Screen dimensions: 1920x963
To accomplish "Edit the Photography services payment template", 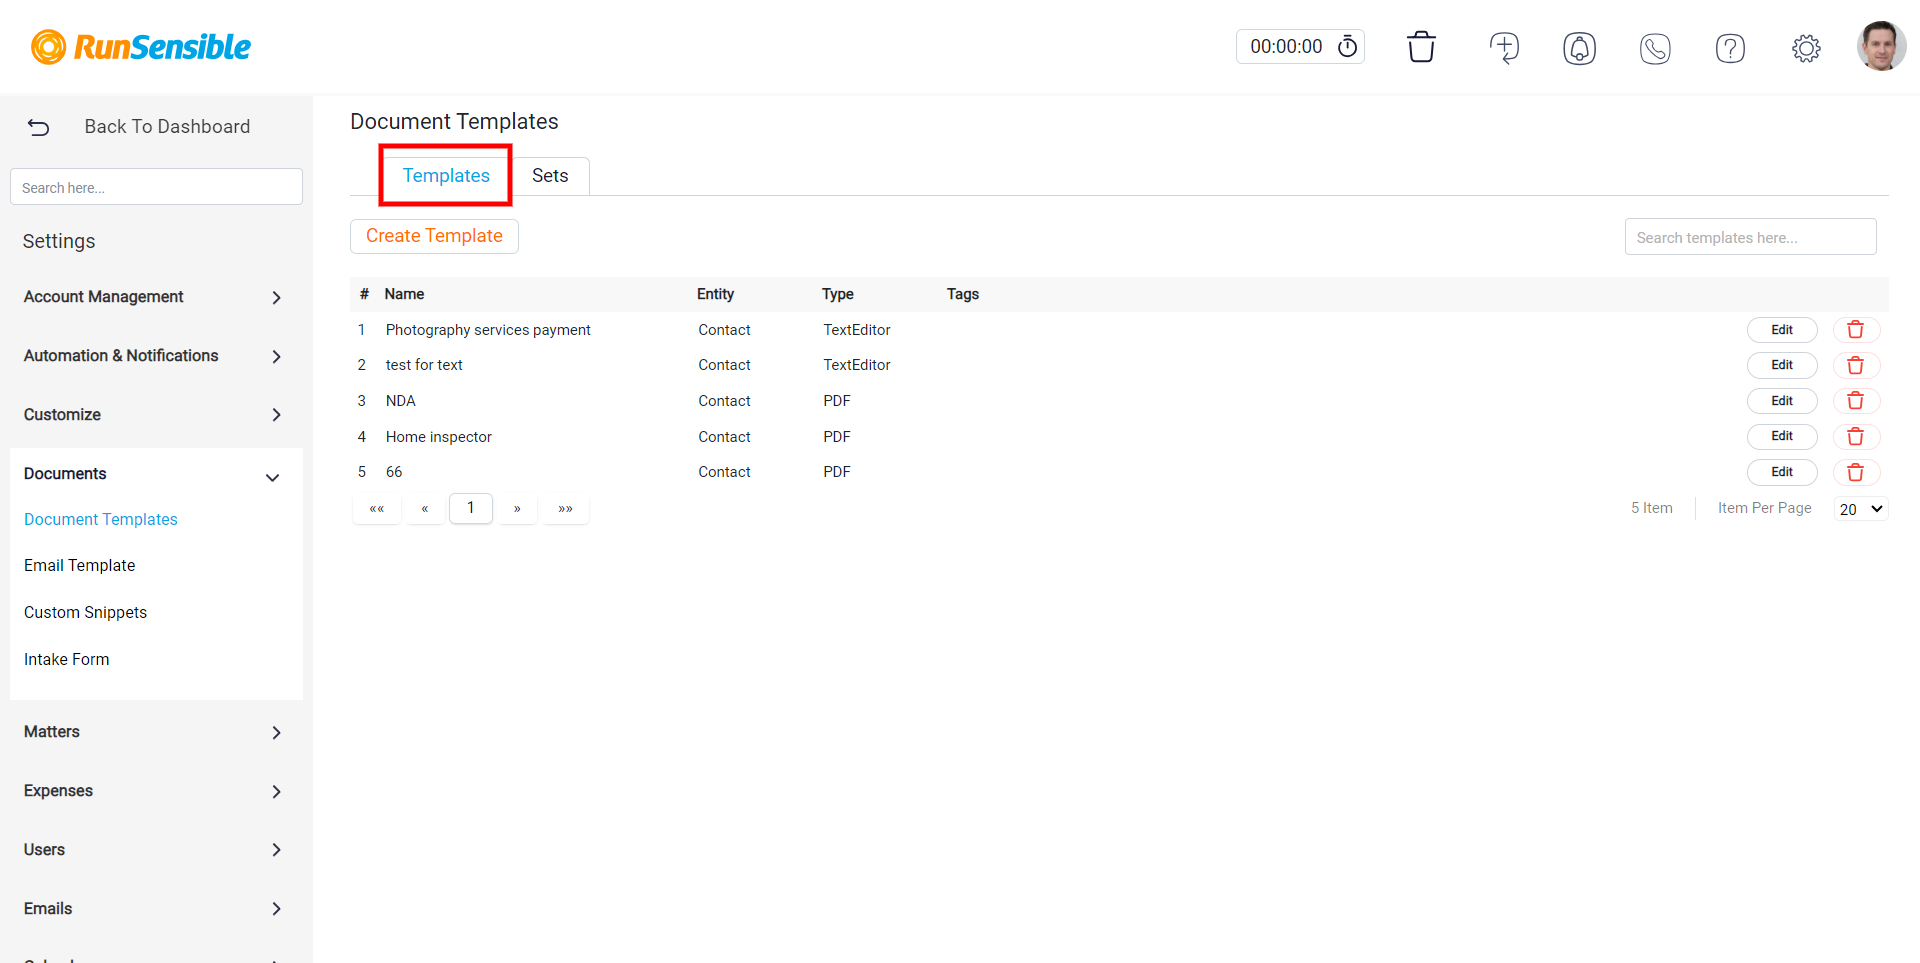I will 1782,330.
